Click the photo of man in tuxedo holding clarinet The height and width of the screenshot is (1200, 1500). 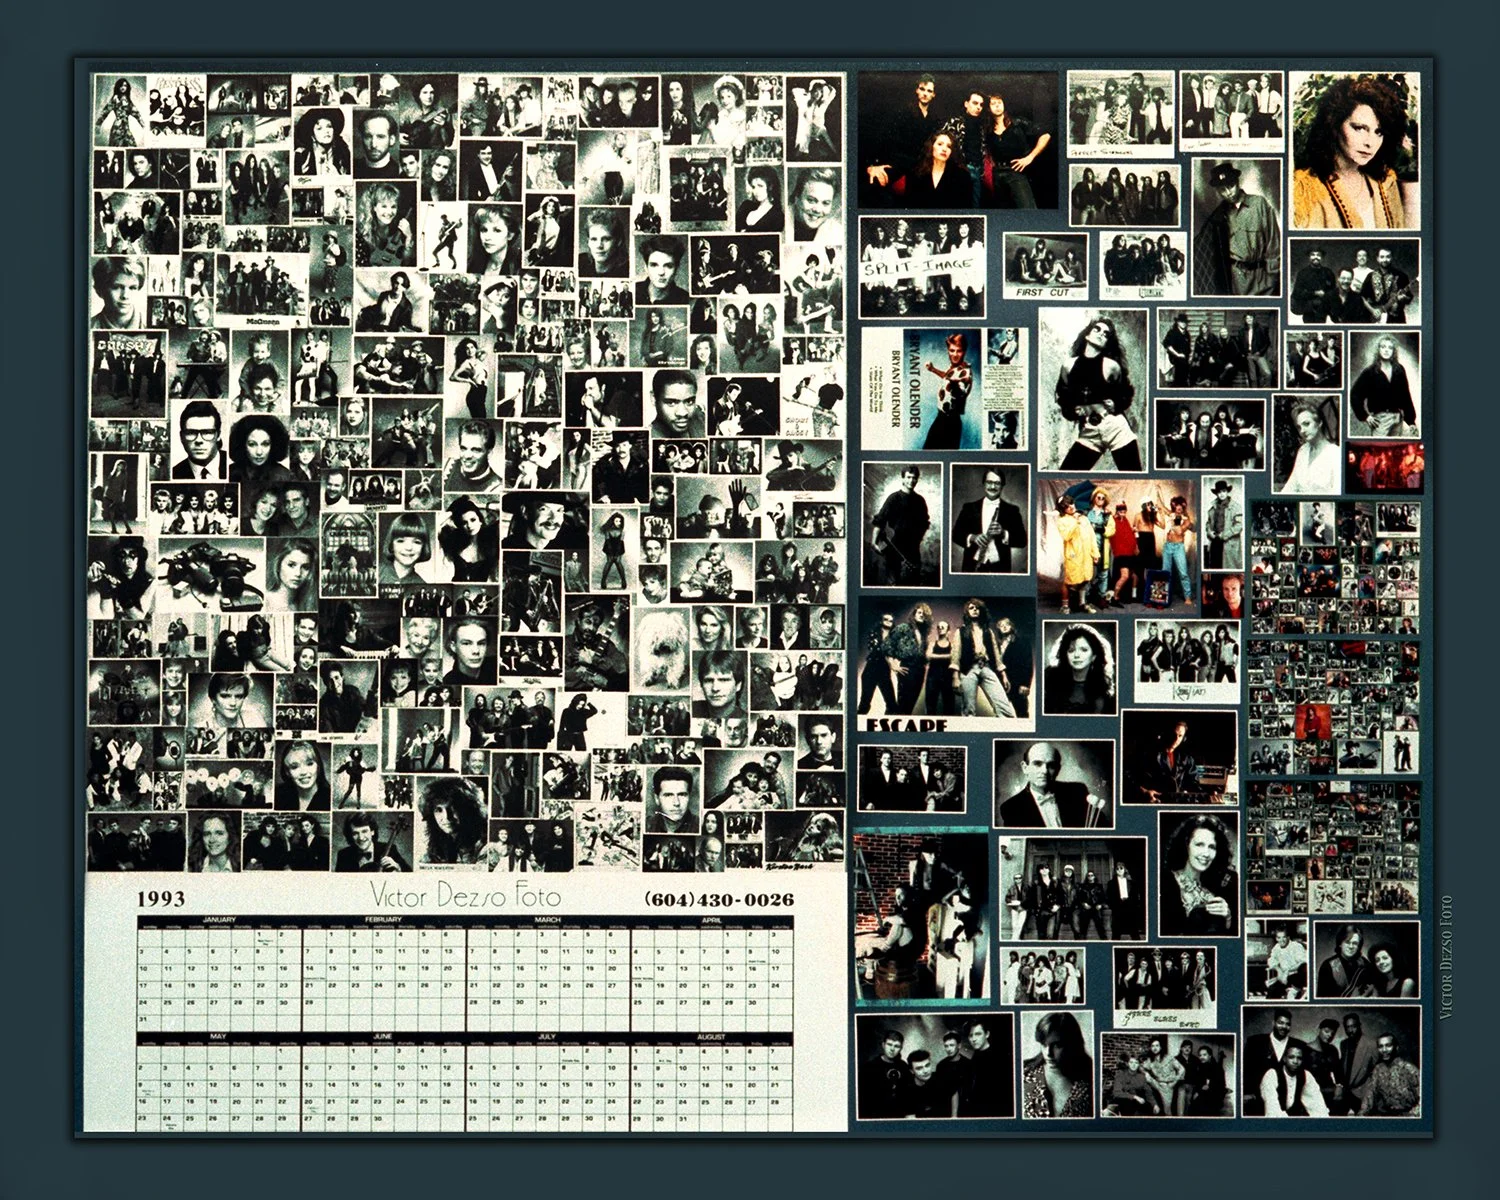tap(989, 518)
